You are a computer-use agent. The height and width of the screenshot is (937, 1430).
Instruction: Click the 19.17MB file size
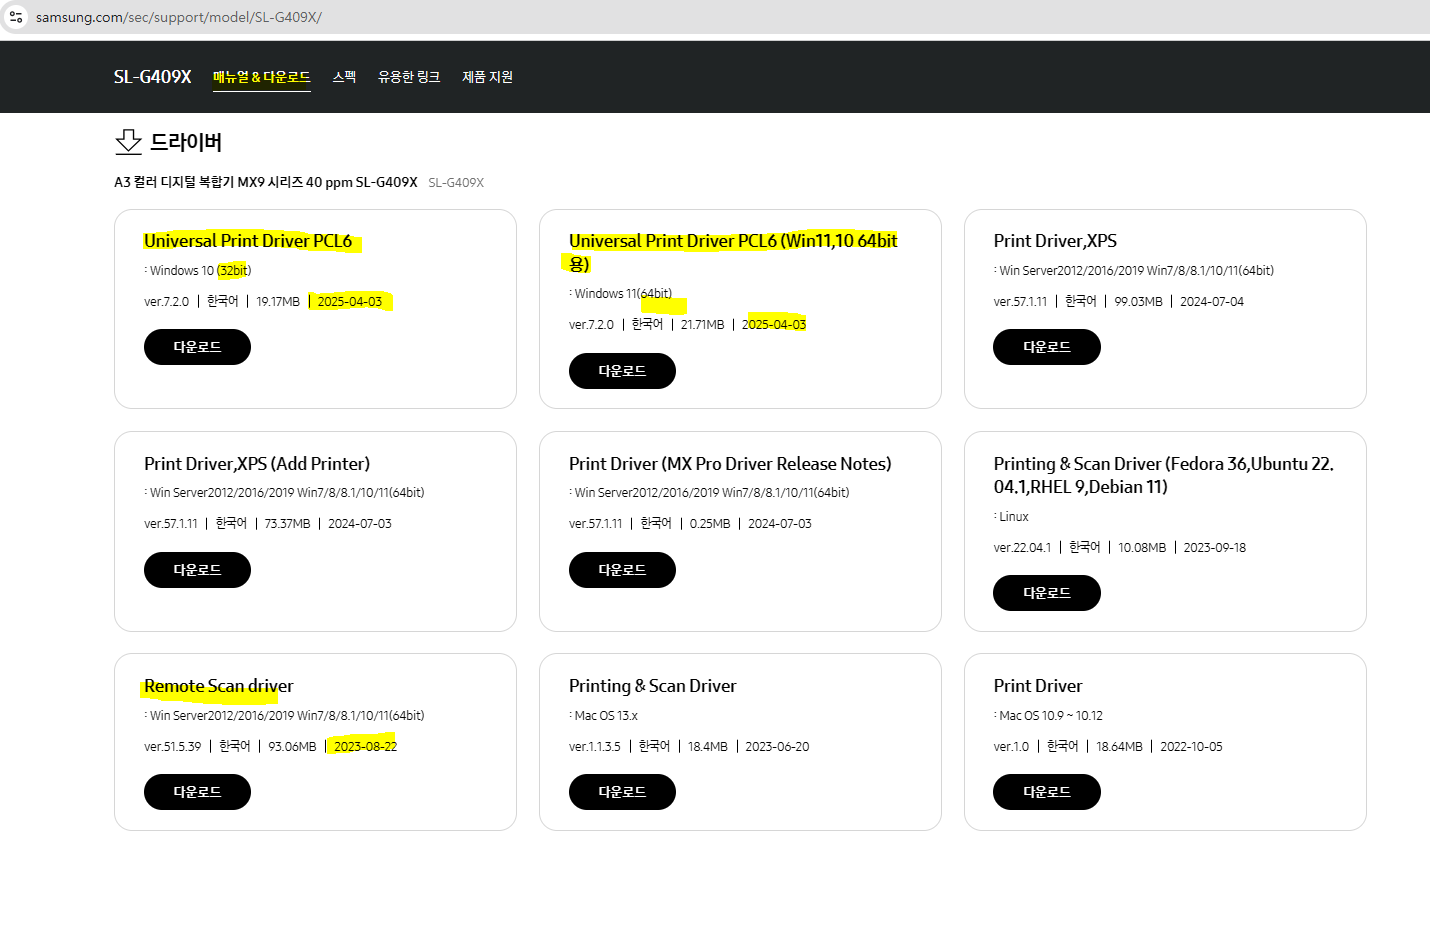tap(278, 302)
